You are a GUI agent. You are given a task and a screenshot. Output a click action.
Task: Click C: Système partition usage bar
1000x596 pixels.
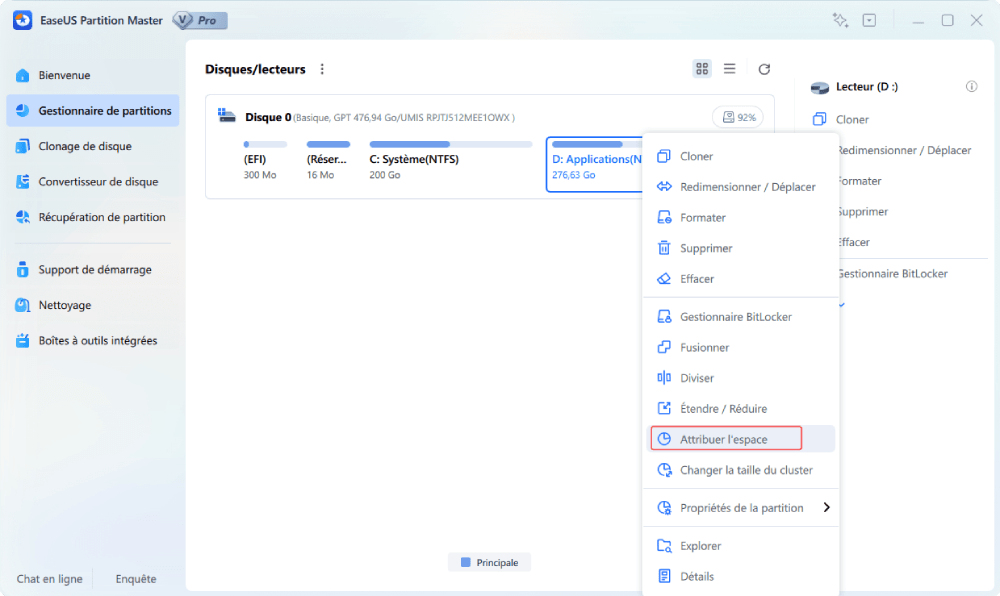450,145
